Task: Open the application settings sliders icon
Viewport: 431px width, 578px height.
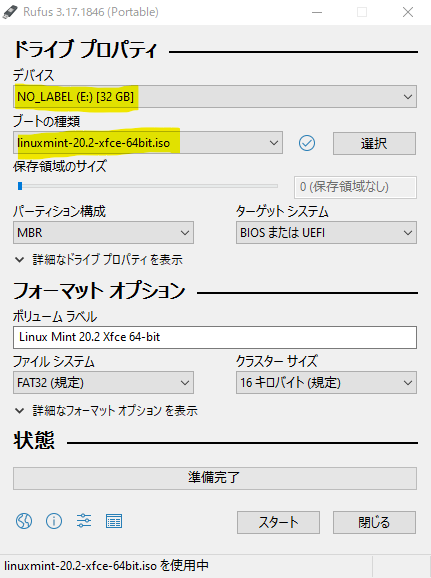Action: pos(84,521)
